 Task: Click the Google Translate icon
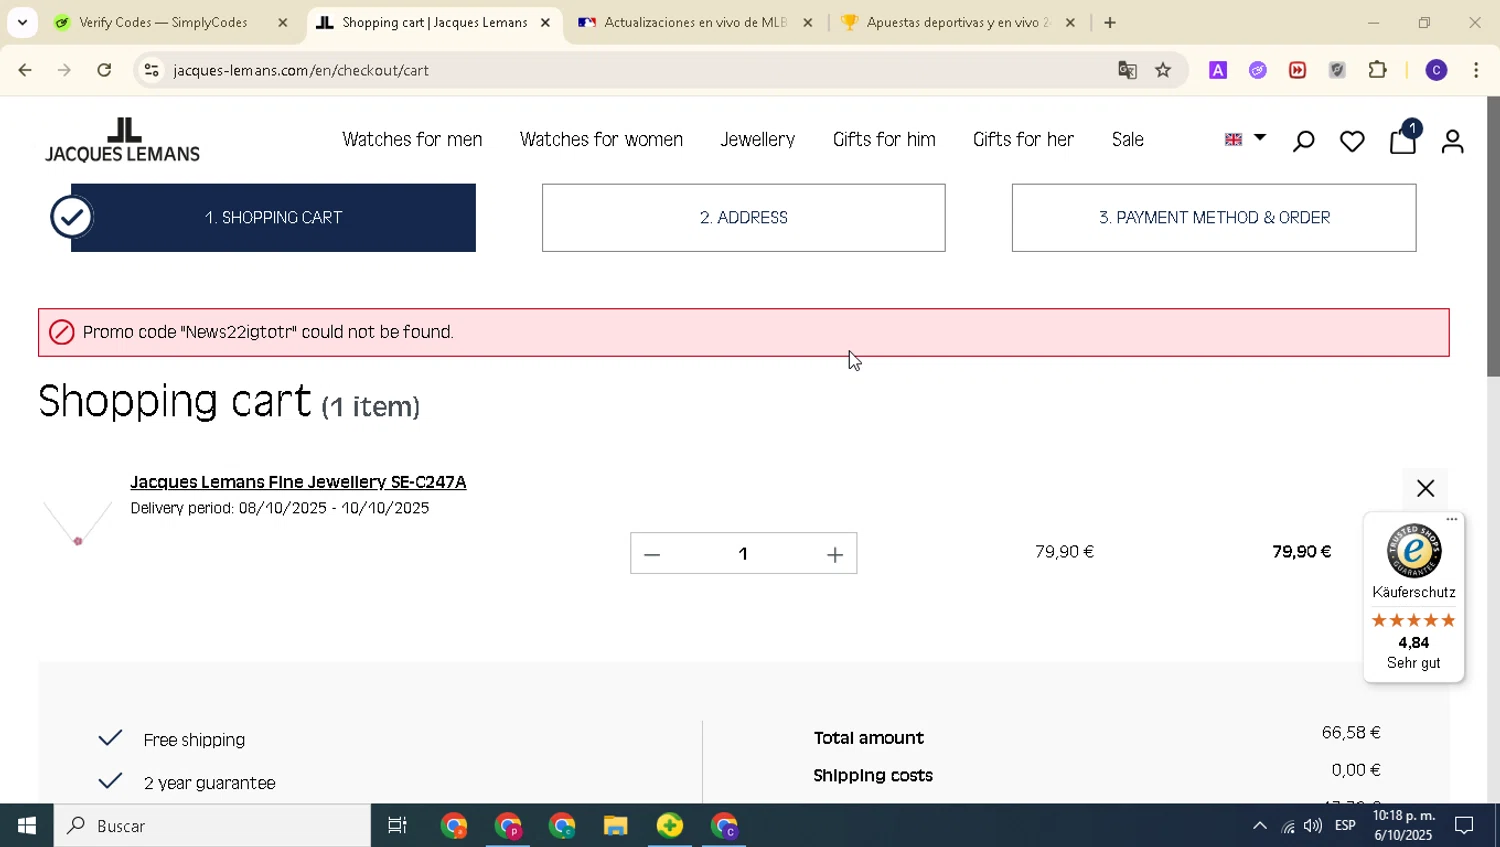point(1127,70)
